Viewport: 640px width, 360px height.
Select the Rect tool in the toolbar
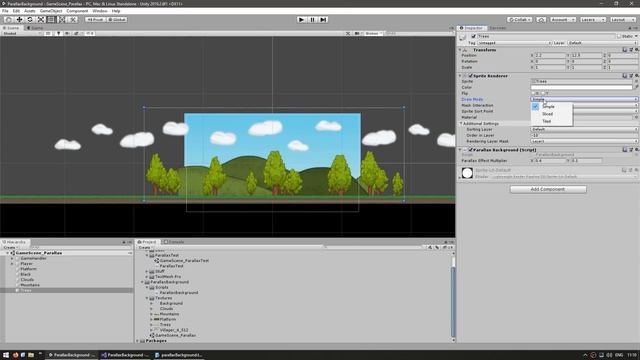coord(51,19)
